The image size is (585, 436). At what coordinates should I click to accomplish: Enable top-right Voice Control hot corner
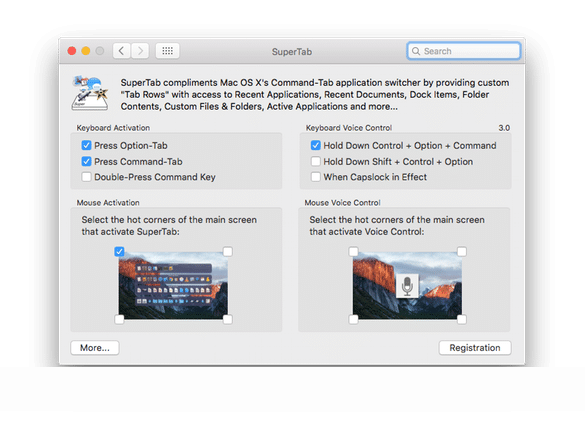462,251
